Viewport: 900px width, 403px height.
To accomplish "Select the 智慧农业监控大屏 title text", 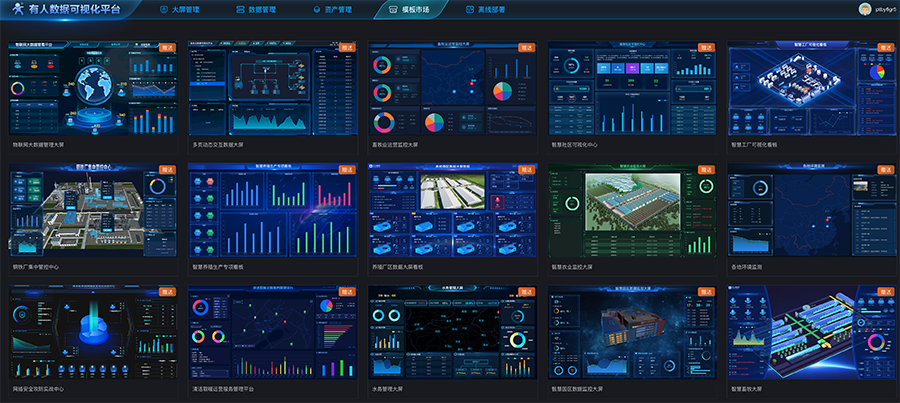I will pos(572,267).
